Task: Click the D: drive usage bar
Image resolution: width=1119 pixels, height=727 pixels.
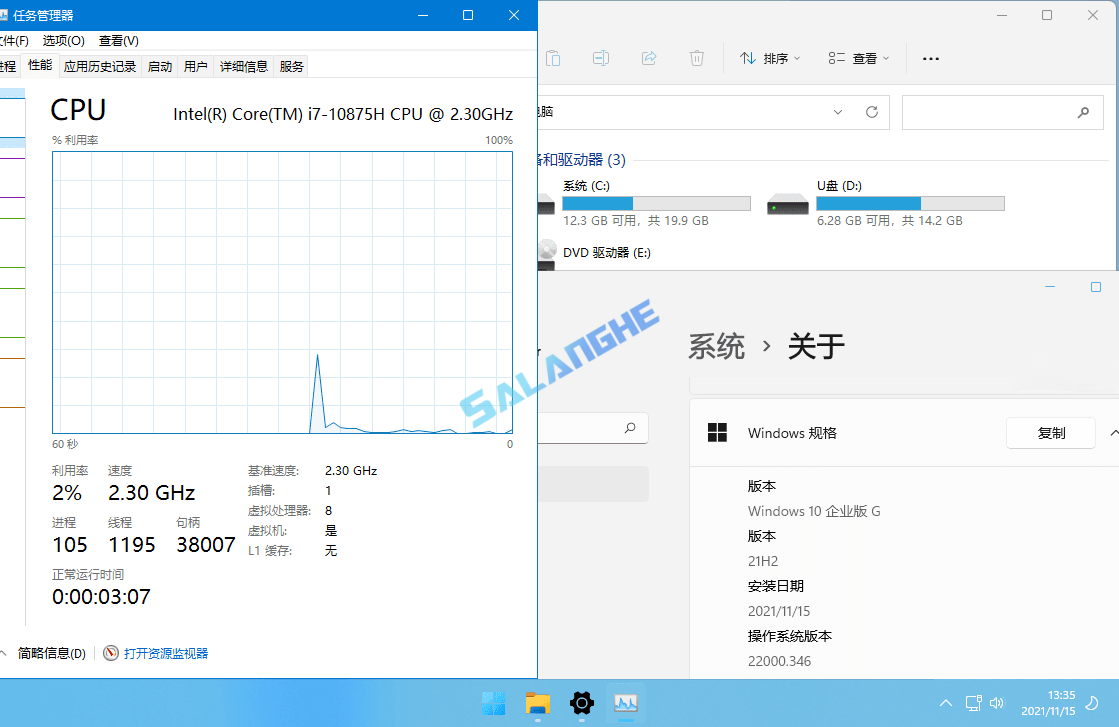Action: click(x=911, y=203)
